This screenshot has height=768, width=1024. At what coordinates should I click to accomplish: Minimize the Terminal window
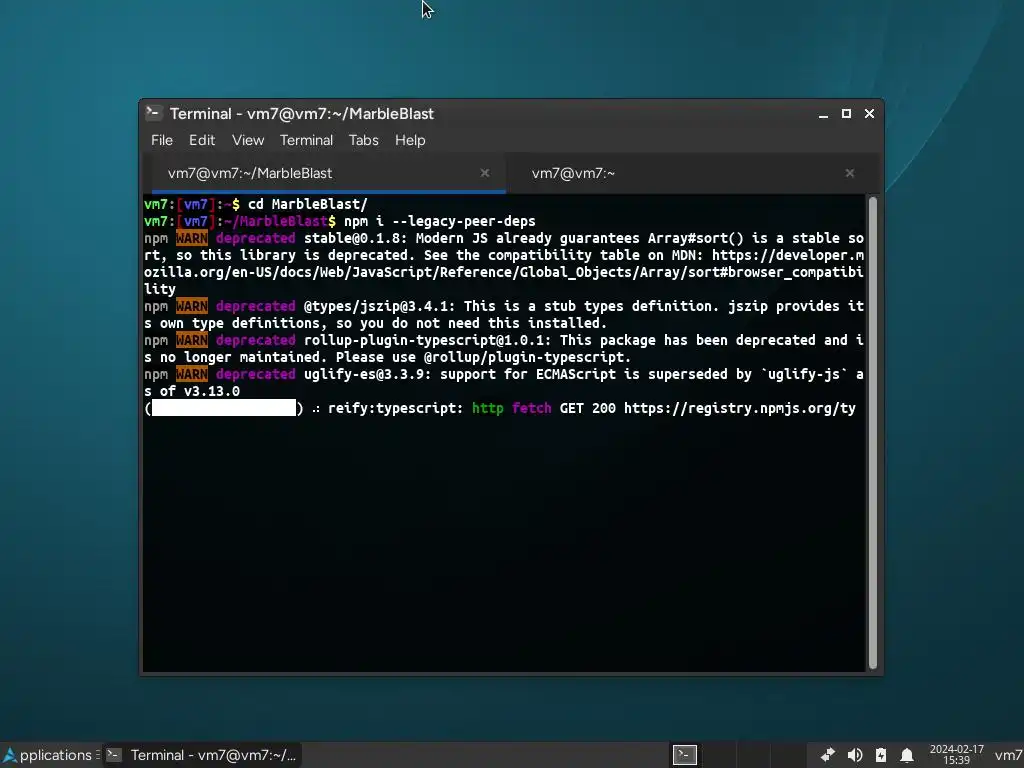(824, 114)
